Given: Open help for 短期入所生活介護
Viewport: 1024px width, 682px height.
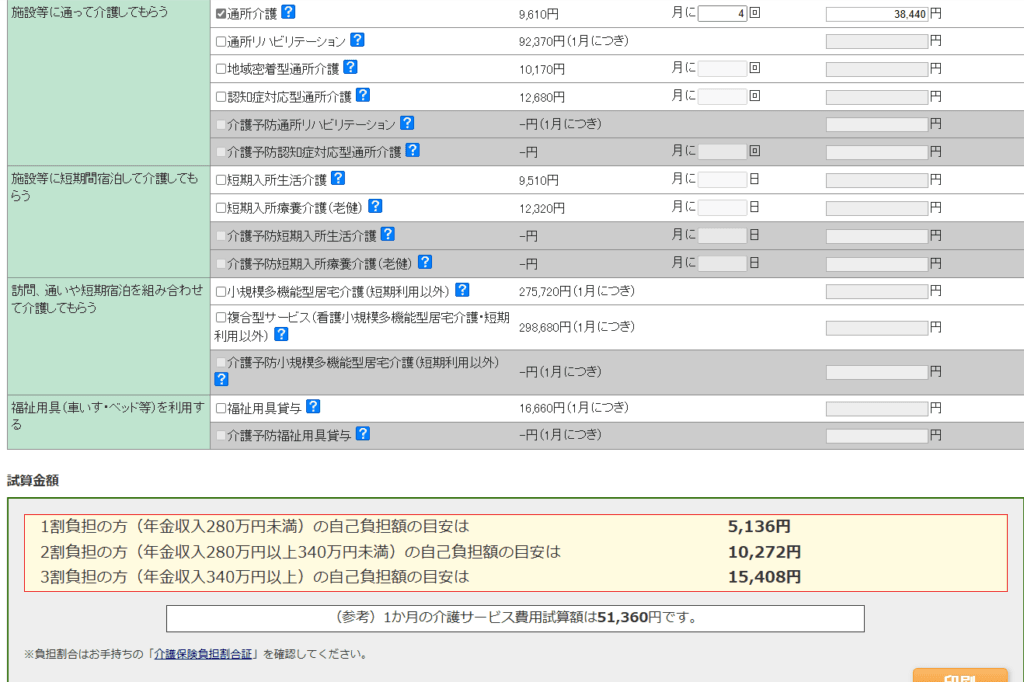Looking at the screenshot, I should 338,178.
